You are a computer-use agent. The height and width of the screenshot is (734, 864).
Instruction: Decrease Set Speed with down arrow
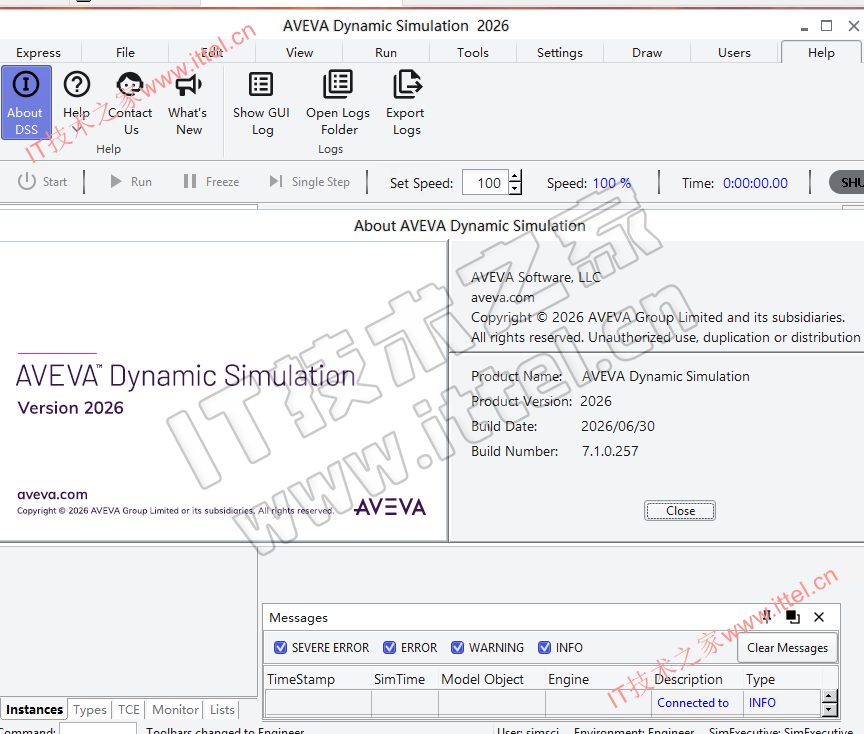(515, 188)
